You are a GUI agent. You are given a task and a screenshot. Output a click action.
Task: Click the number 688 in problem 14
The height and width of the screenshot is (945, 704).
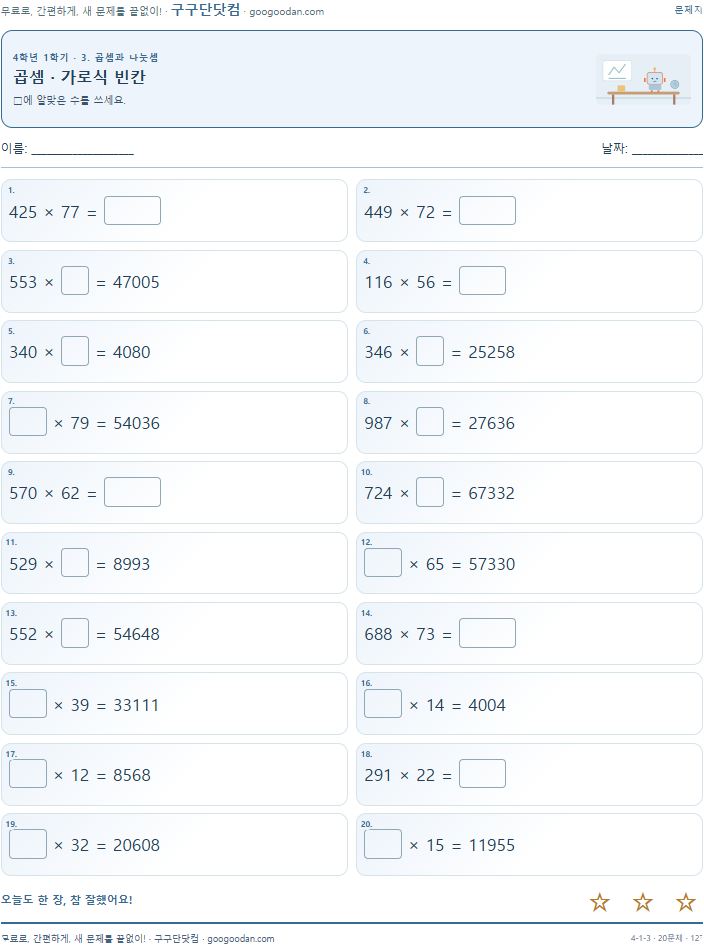point(379,634)
